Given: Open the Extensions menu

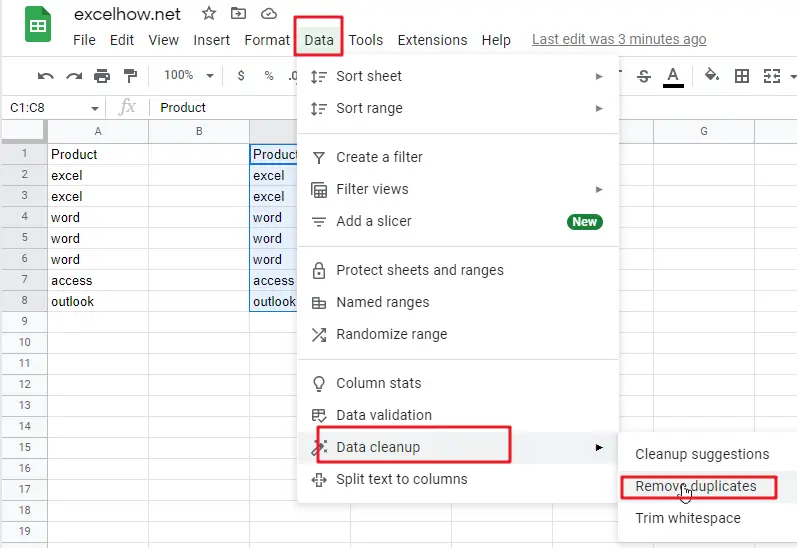Looking at the screenshot, I should (x=432, y=40).
